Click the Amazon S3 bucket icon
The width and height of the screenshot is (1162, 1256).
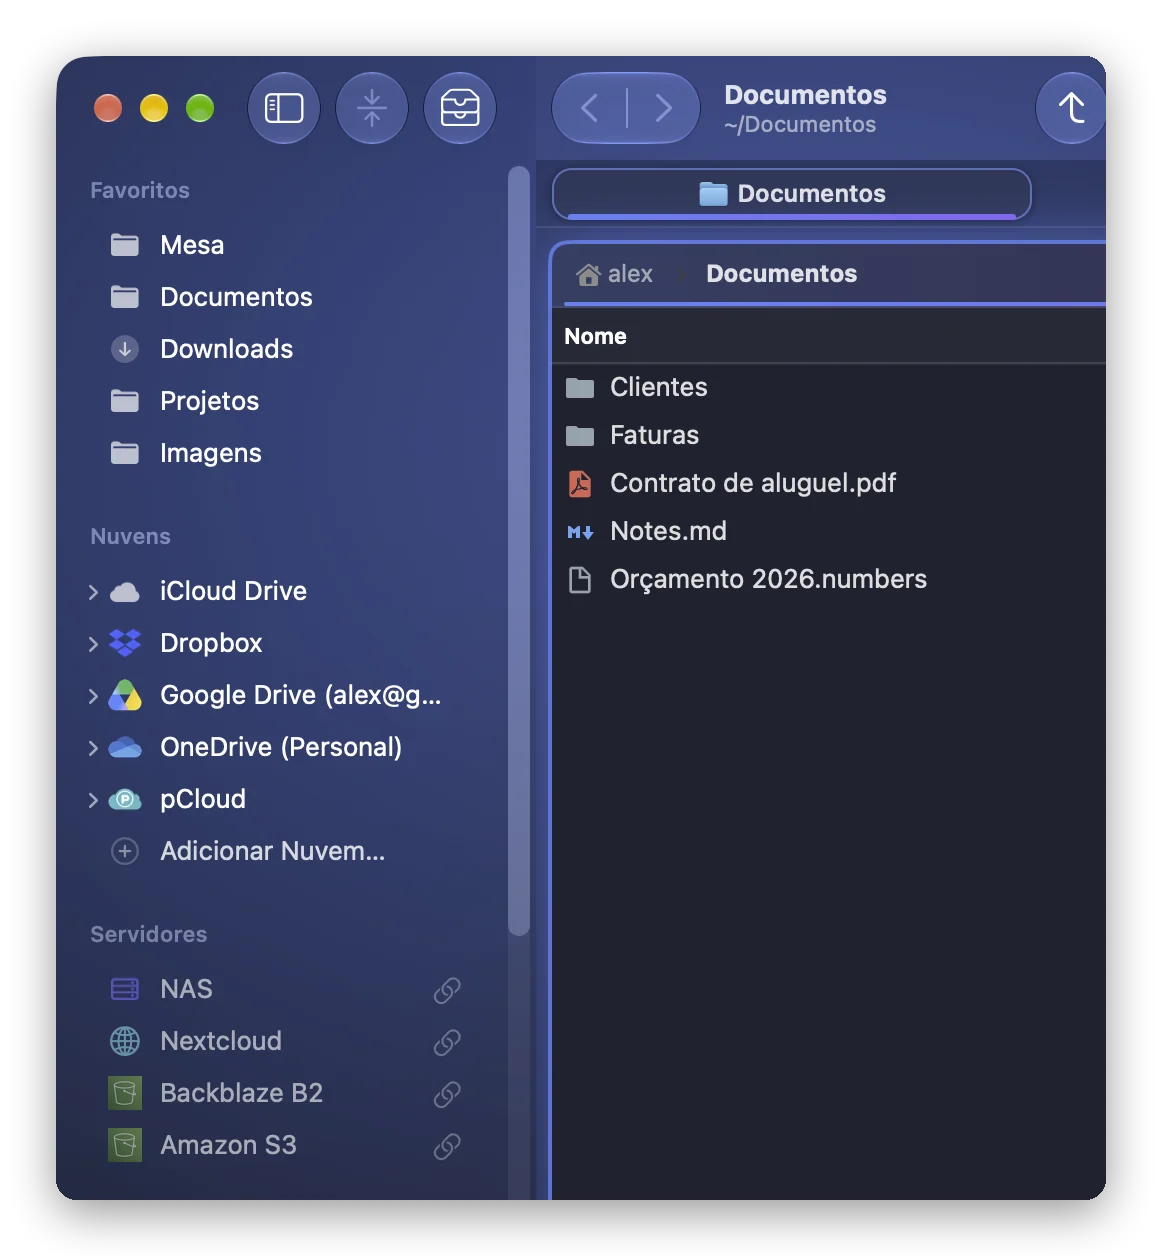point(125,1145)
